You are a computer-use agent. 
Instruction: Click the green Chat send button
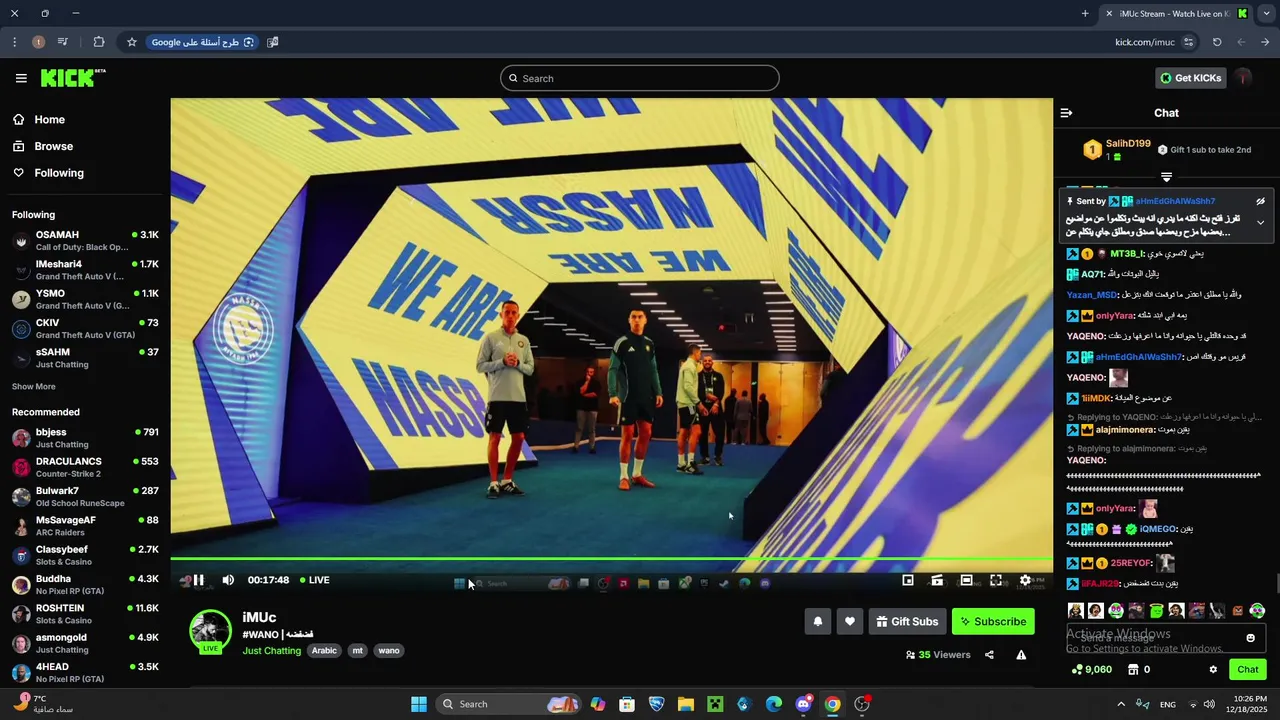(x=1248, y=670)
